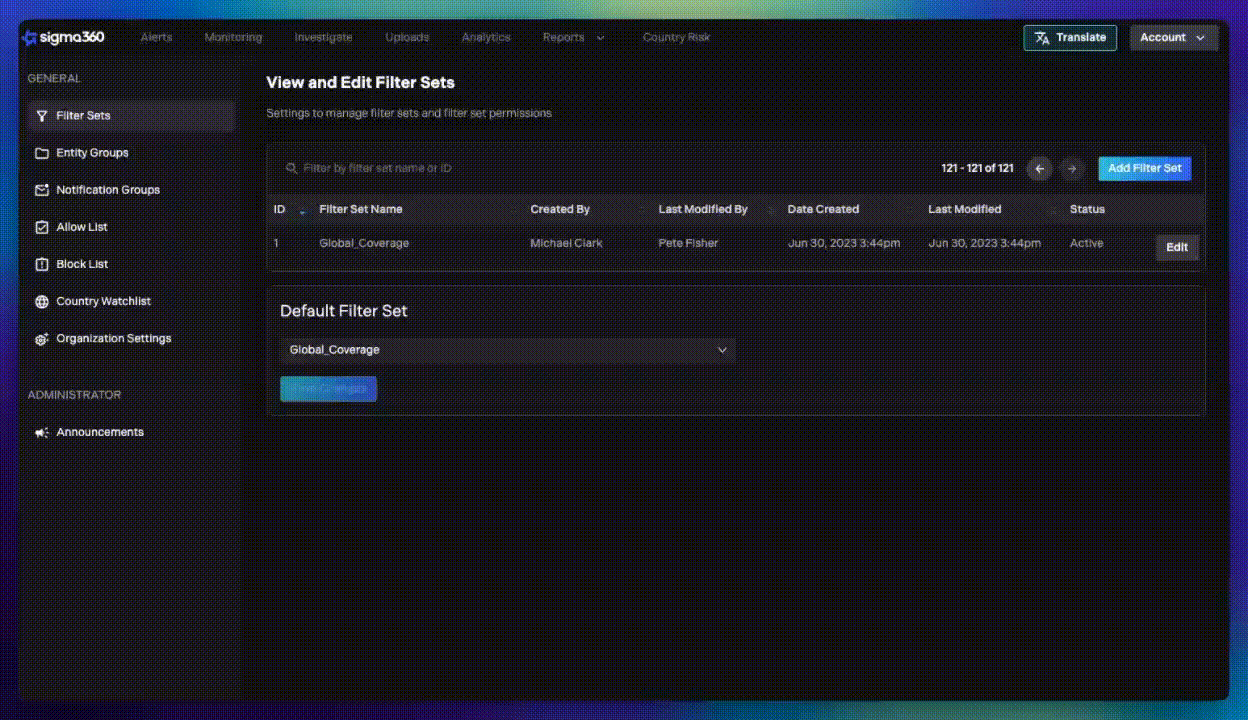Open Entity Groups via folder icon
Screen dimensions: 1248x720
click(41, 152)
